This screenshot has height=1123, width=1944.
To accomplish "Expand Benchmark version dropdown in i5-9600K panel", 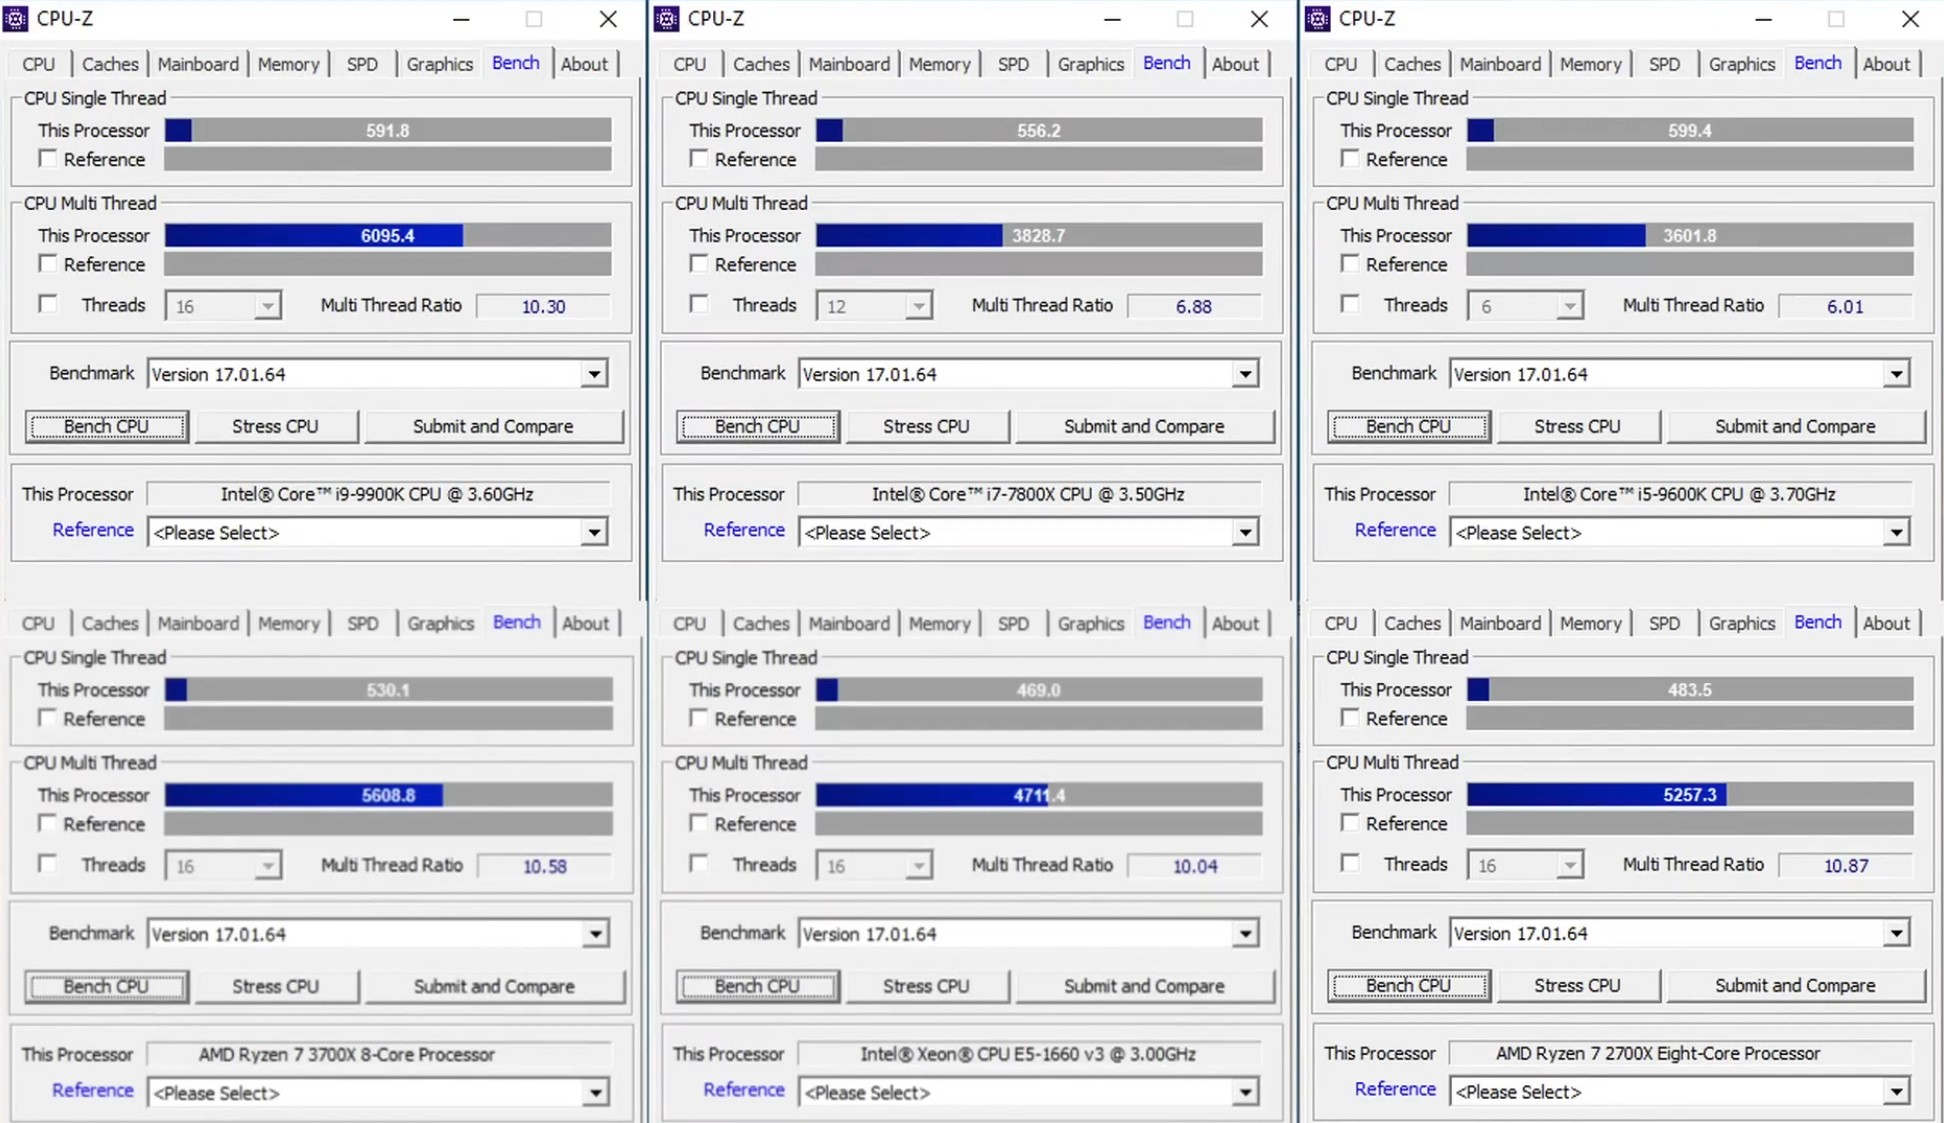I will tap(1896, 374).
